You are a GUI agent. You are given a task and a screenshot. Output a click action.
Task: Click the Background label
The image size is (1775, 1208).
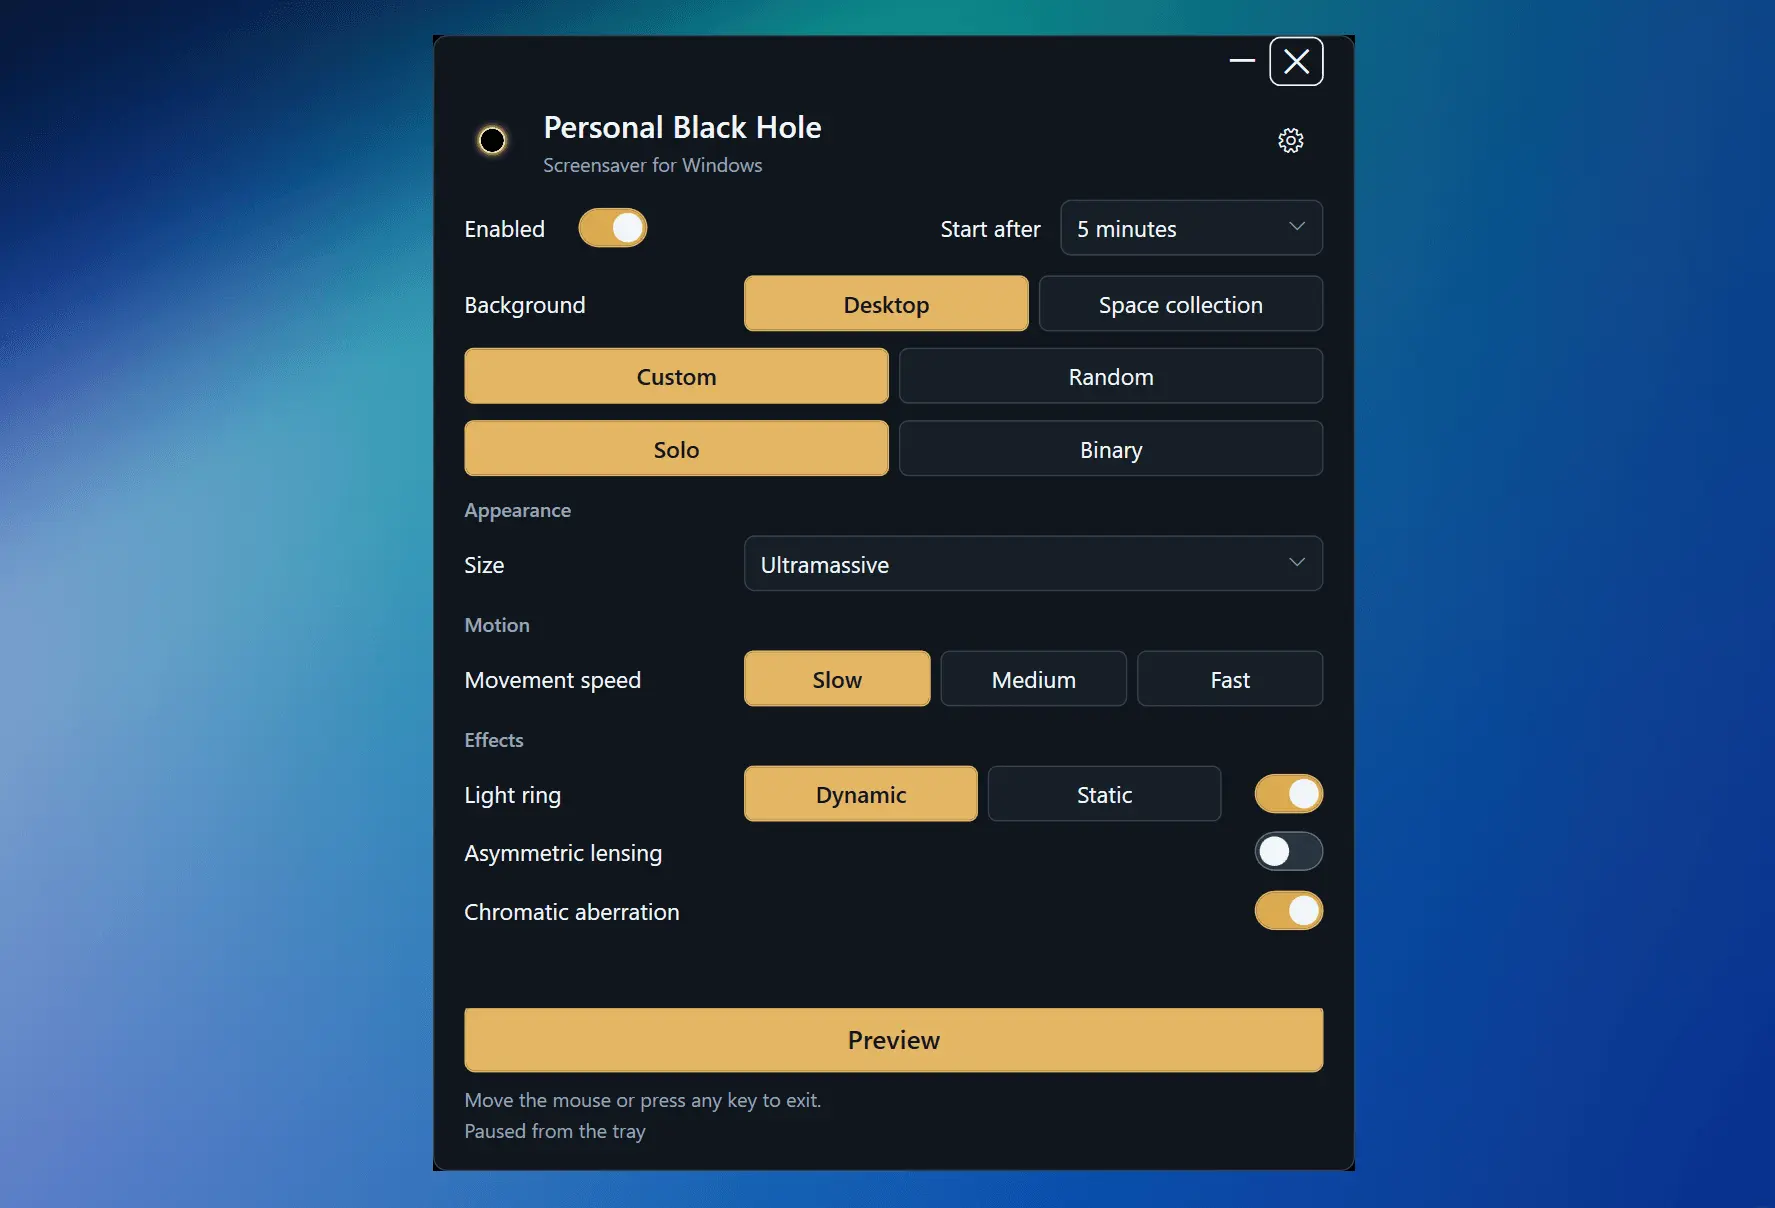pos(524,305)
